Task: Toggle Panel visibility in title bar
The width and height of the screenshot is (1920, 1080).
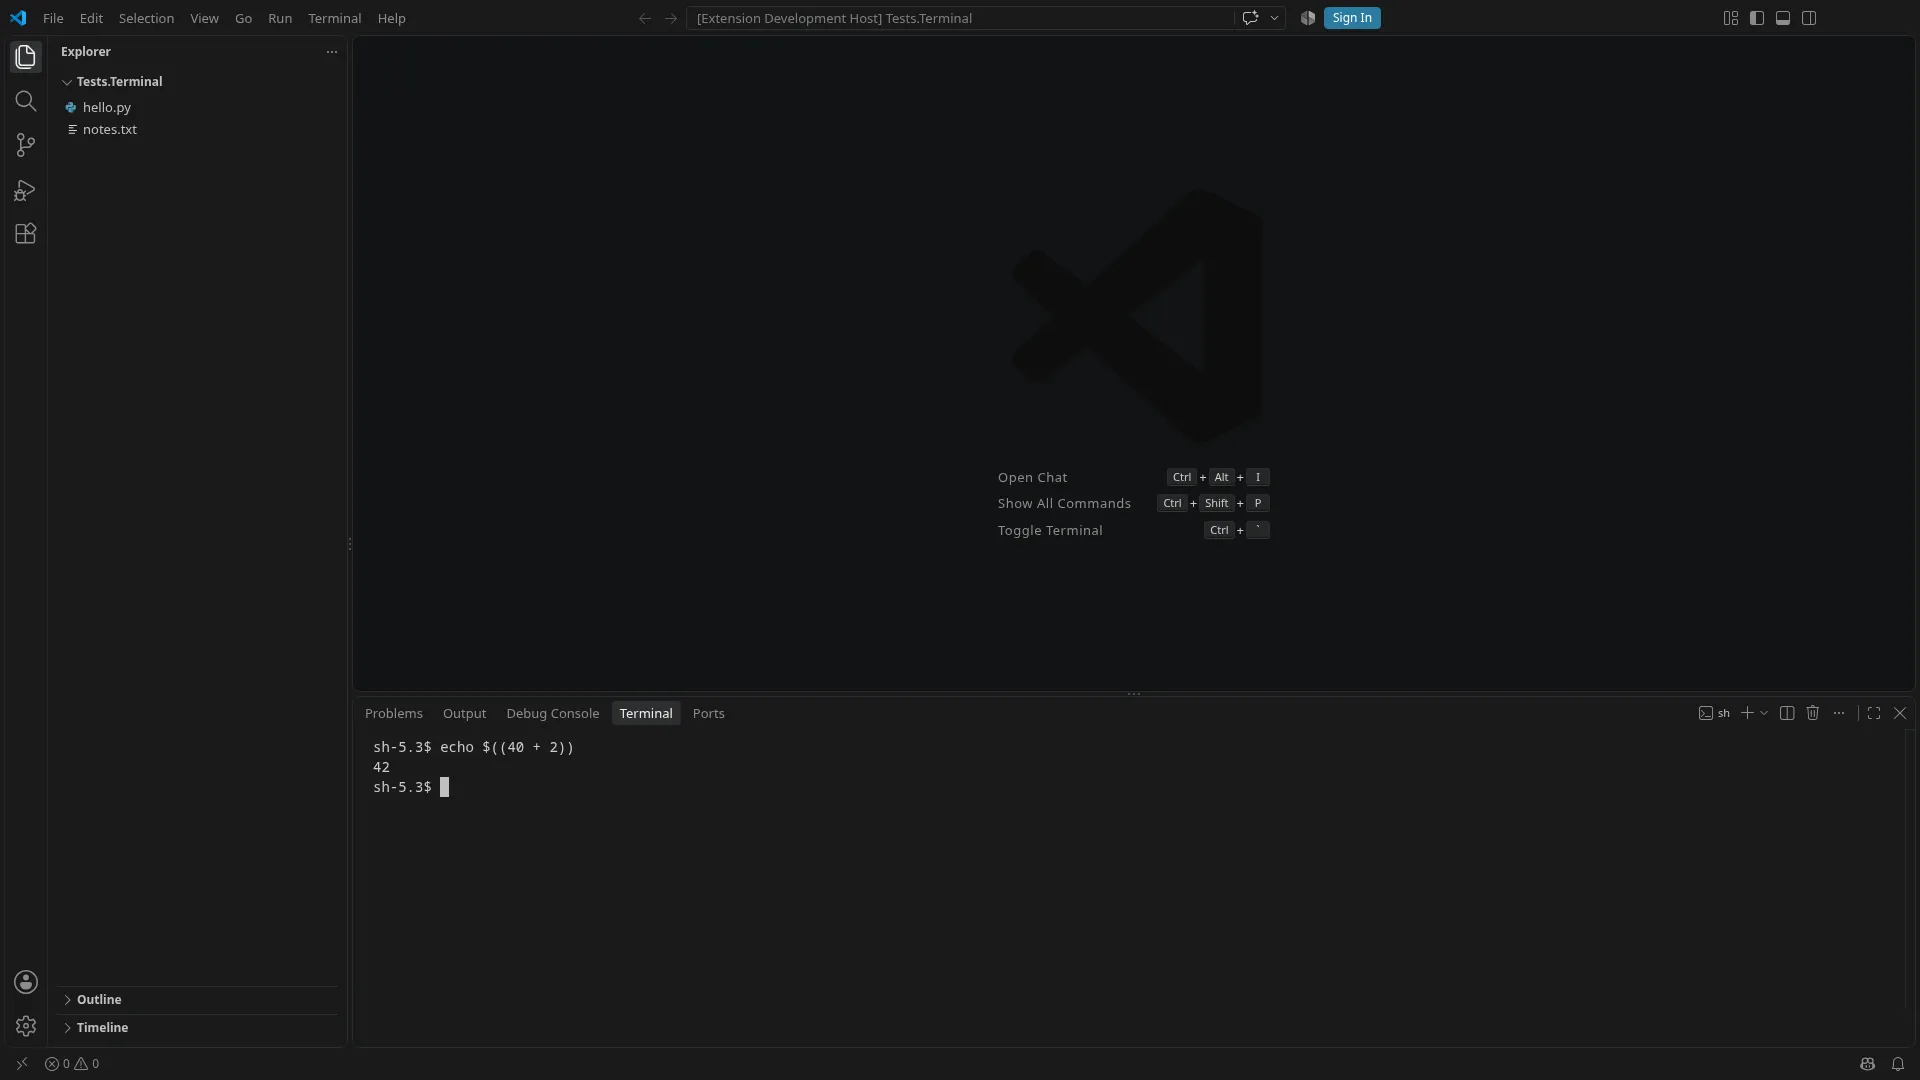Action: coord(1783,18)
